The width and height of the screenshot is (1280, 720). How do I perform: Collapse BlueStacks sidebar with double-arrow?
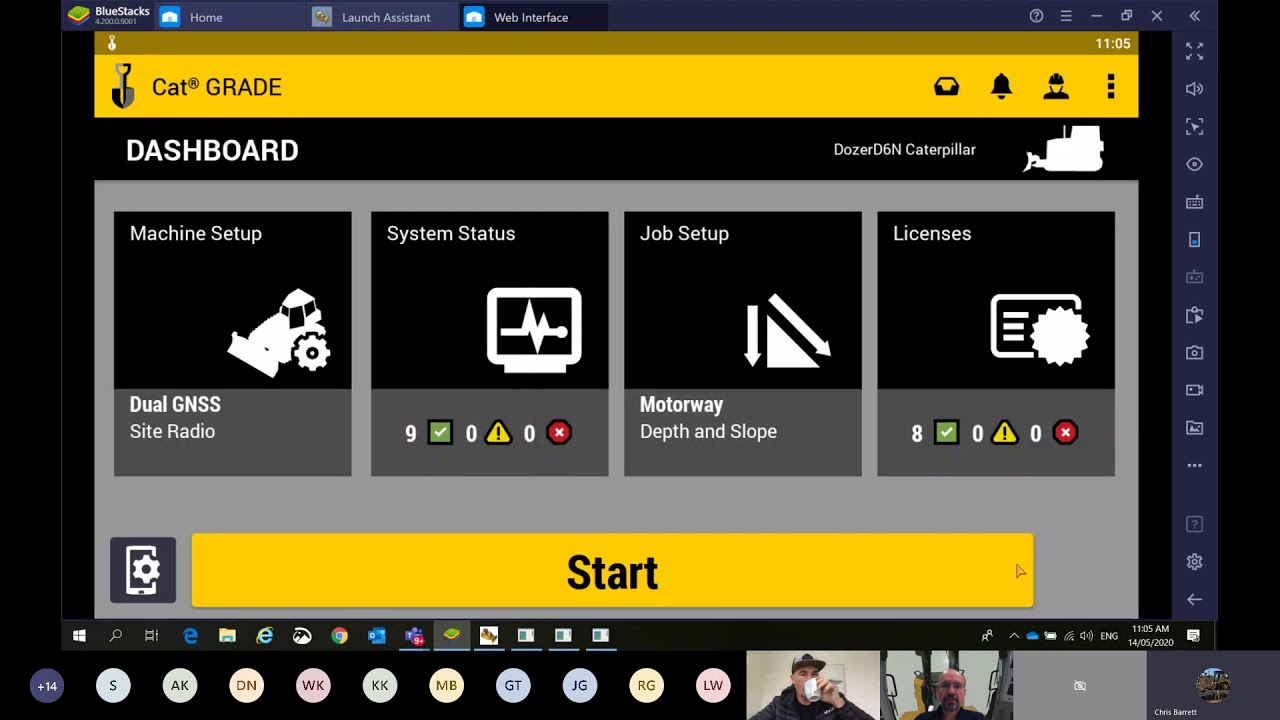[x=1194, y=16]
